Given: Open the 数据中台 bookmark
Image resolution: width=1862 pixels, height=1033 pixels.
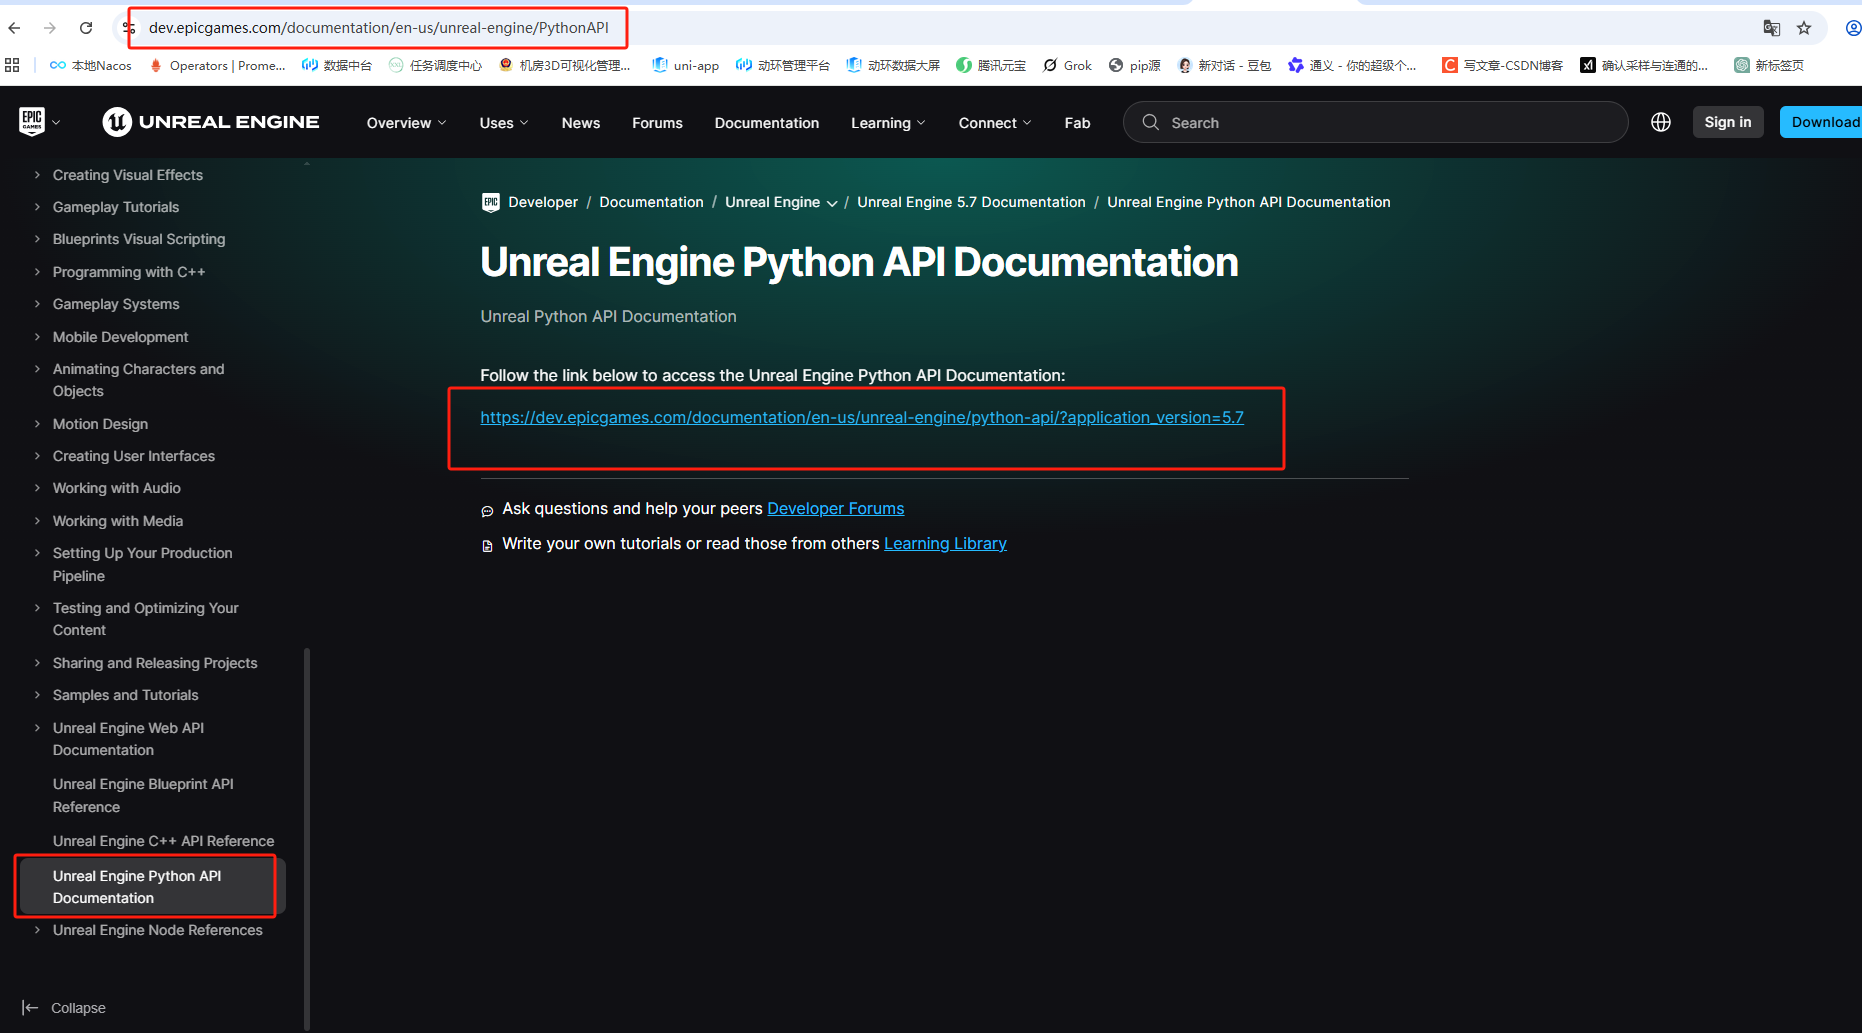Looking at the screenshot, I should click(x=337, y=65).
